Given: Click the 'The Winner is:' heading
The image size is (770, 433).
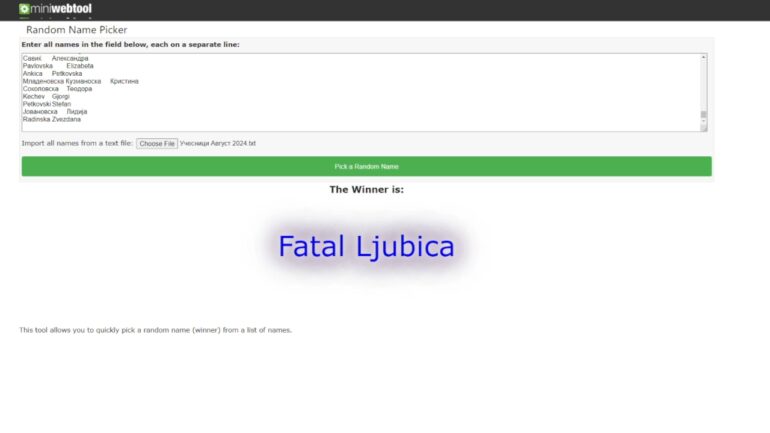Looking at the screenshot, I should pos(366,189).
